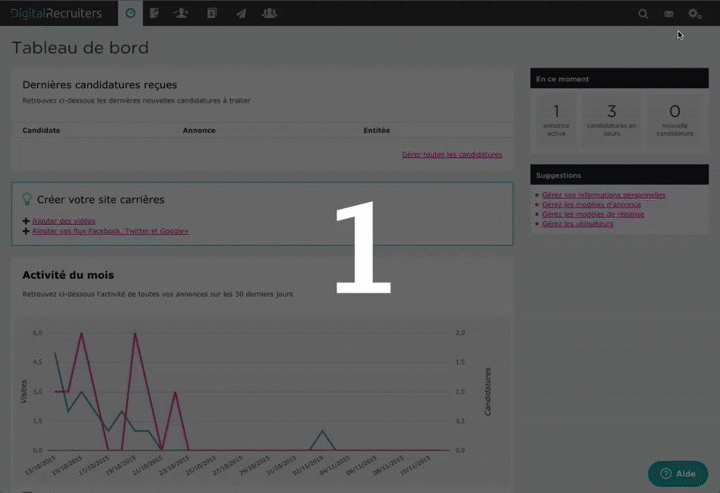Click the lightbulb icon beside Créer votre site carrières

pos(27,199)
